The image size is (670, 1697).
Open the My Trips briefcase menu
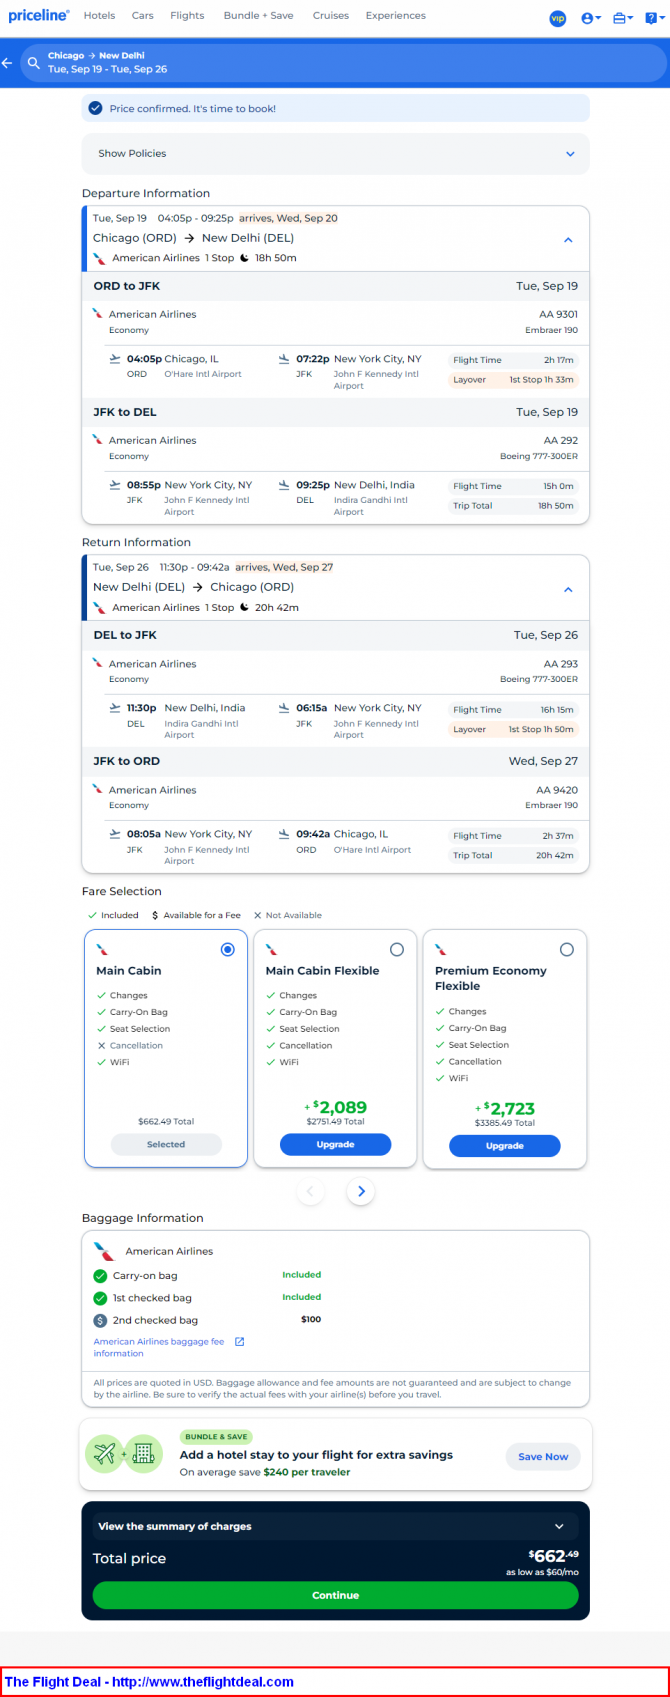(622, 18)
